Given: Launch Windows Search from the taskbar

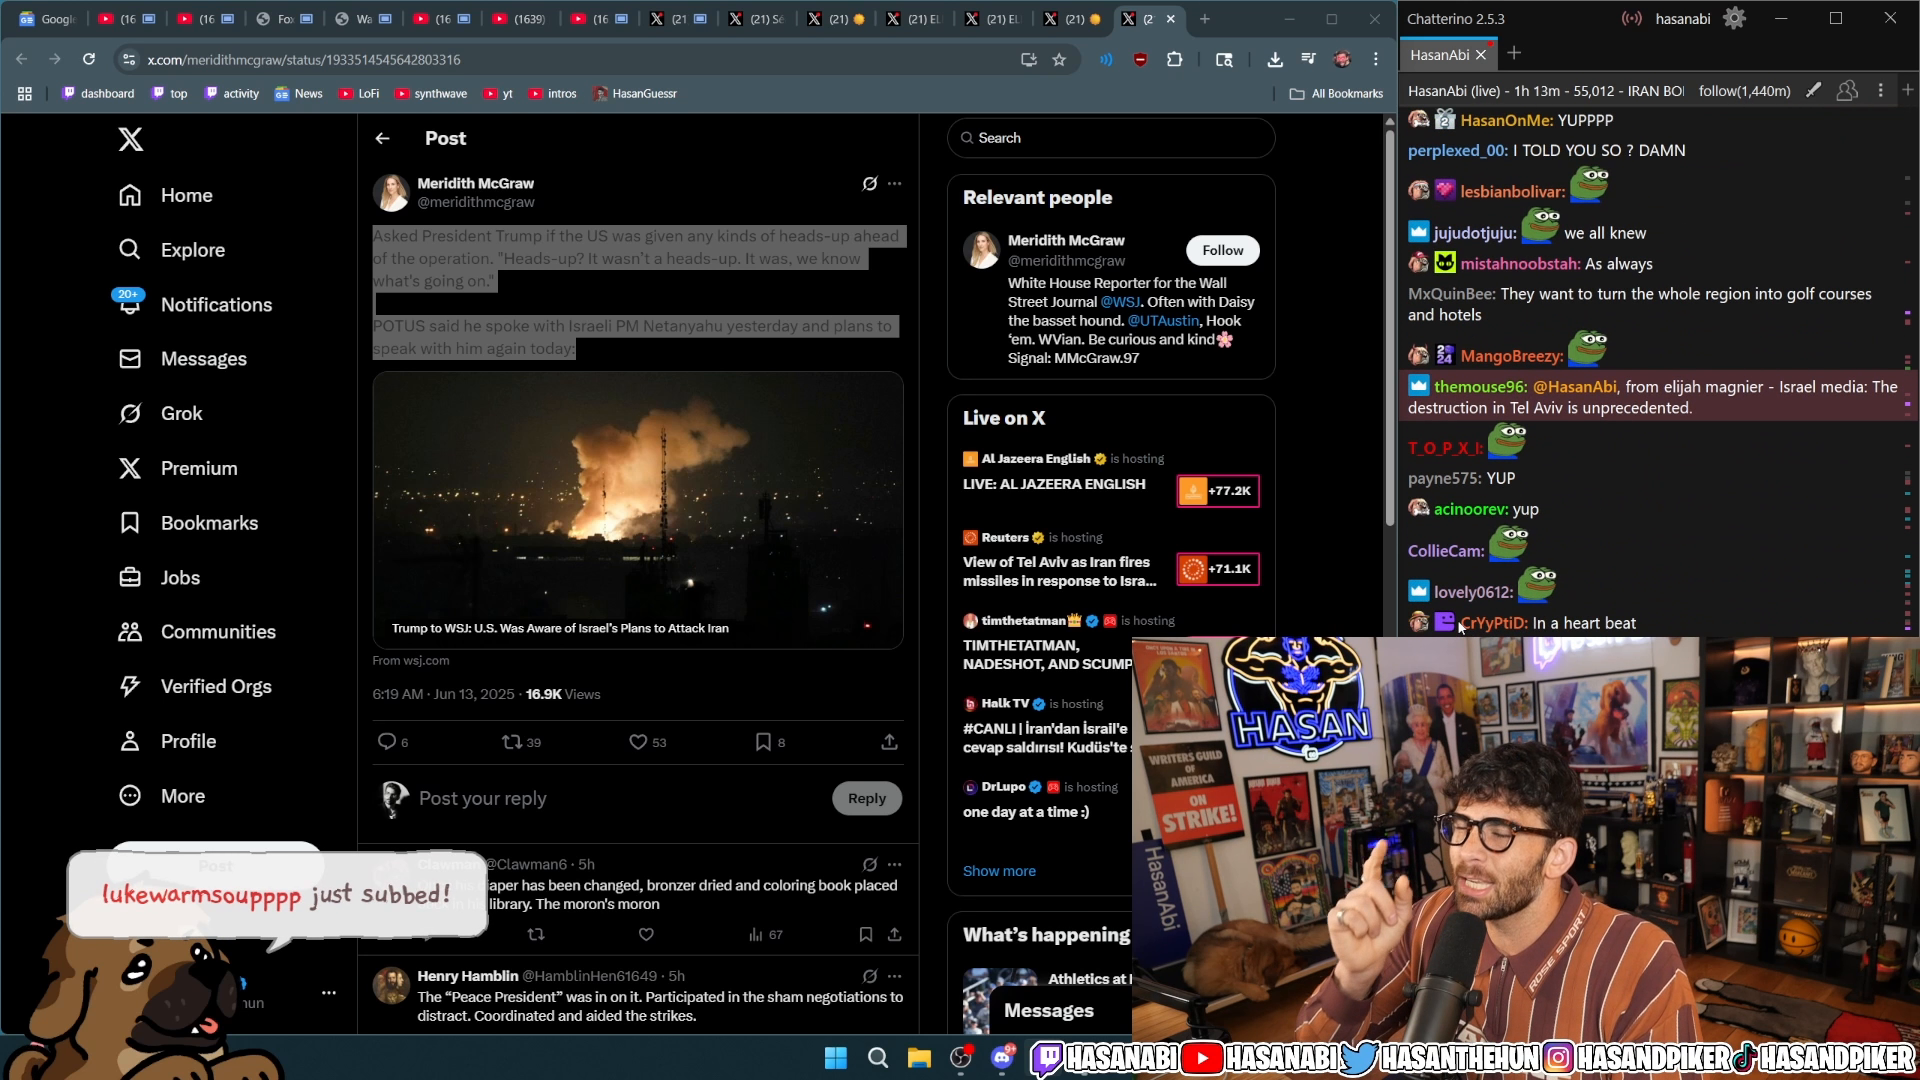Looking at the screenshot, I should click(877, 1057).
